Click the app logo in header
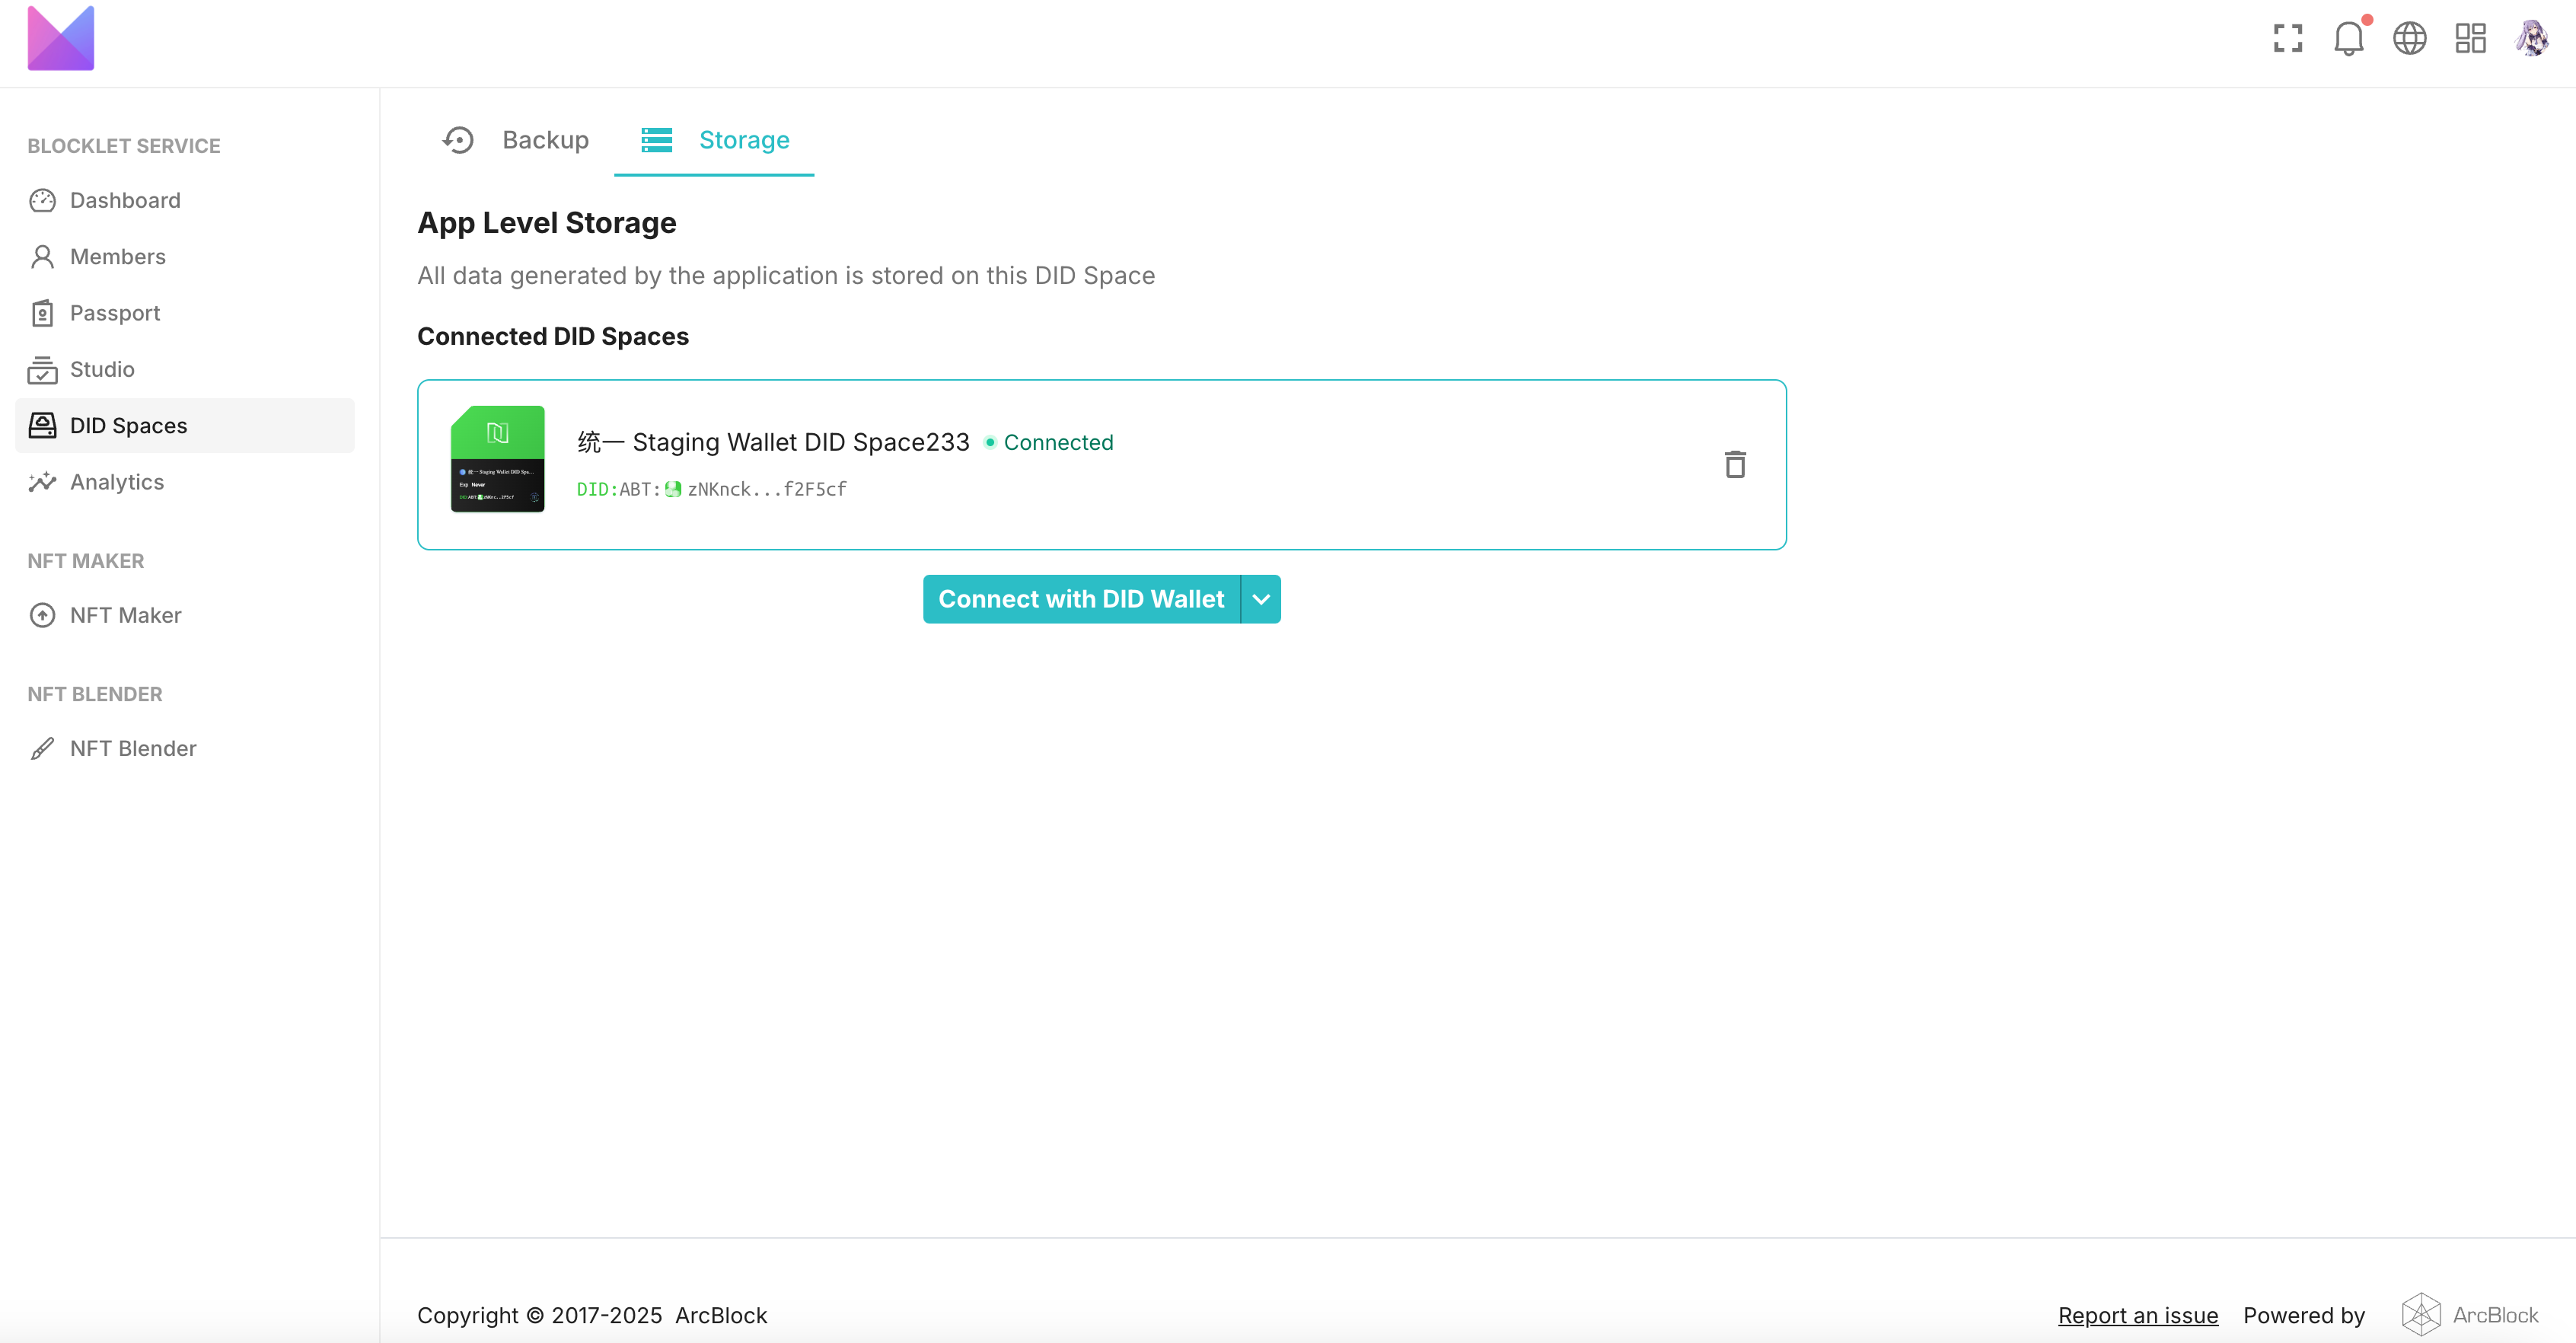 click(61, 38)
